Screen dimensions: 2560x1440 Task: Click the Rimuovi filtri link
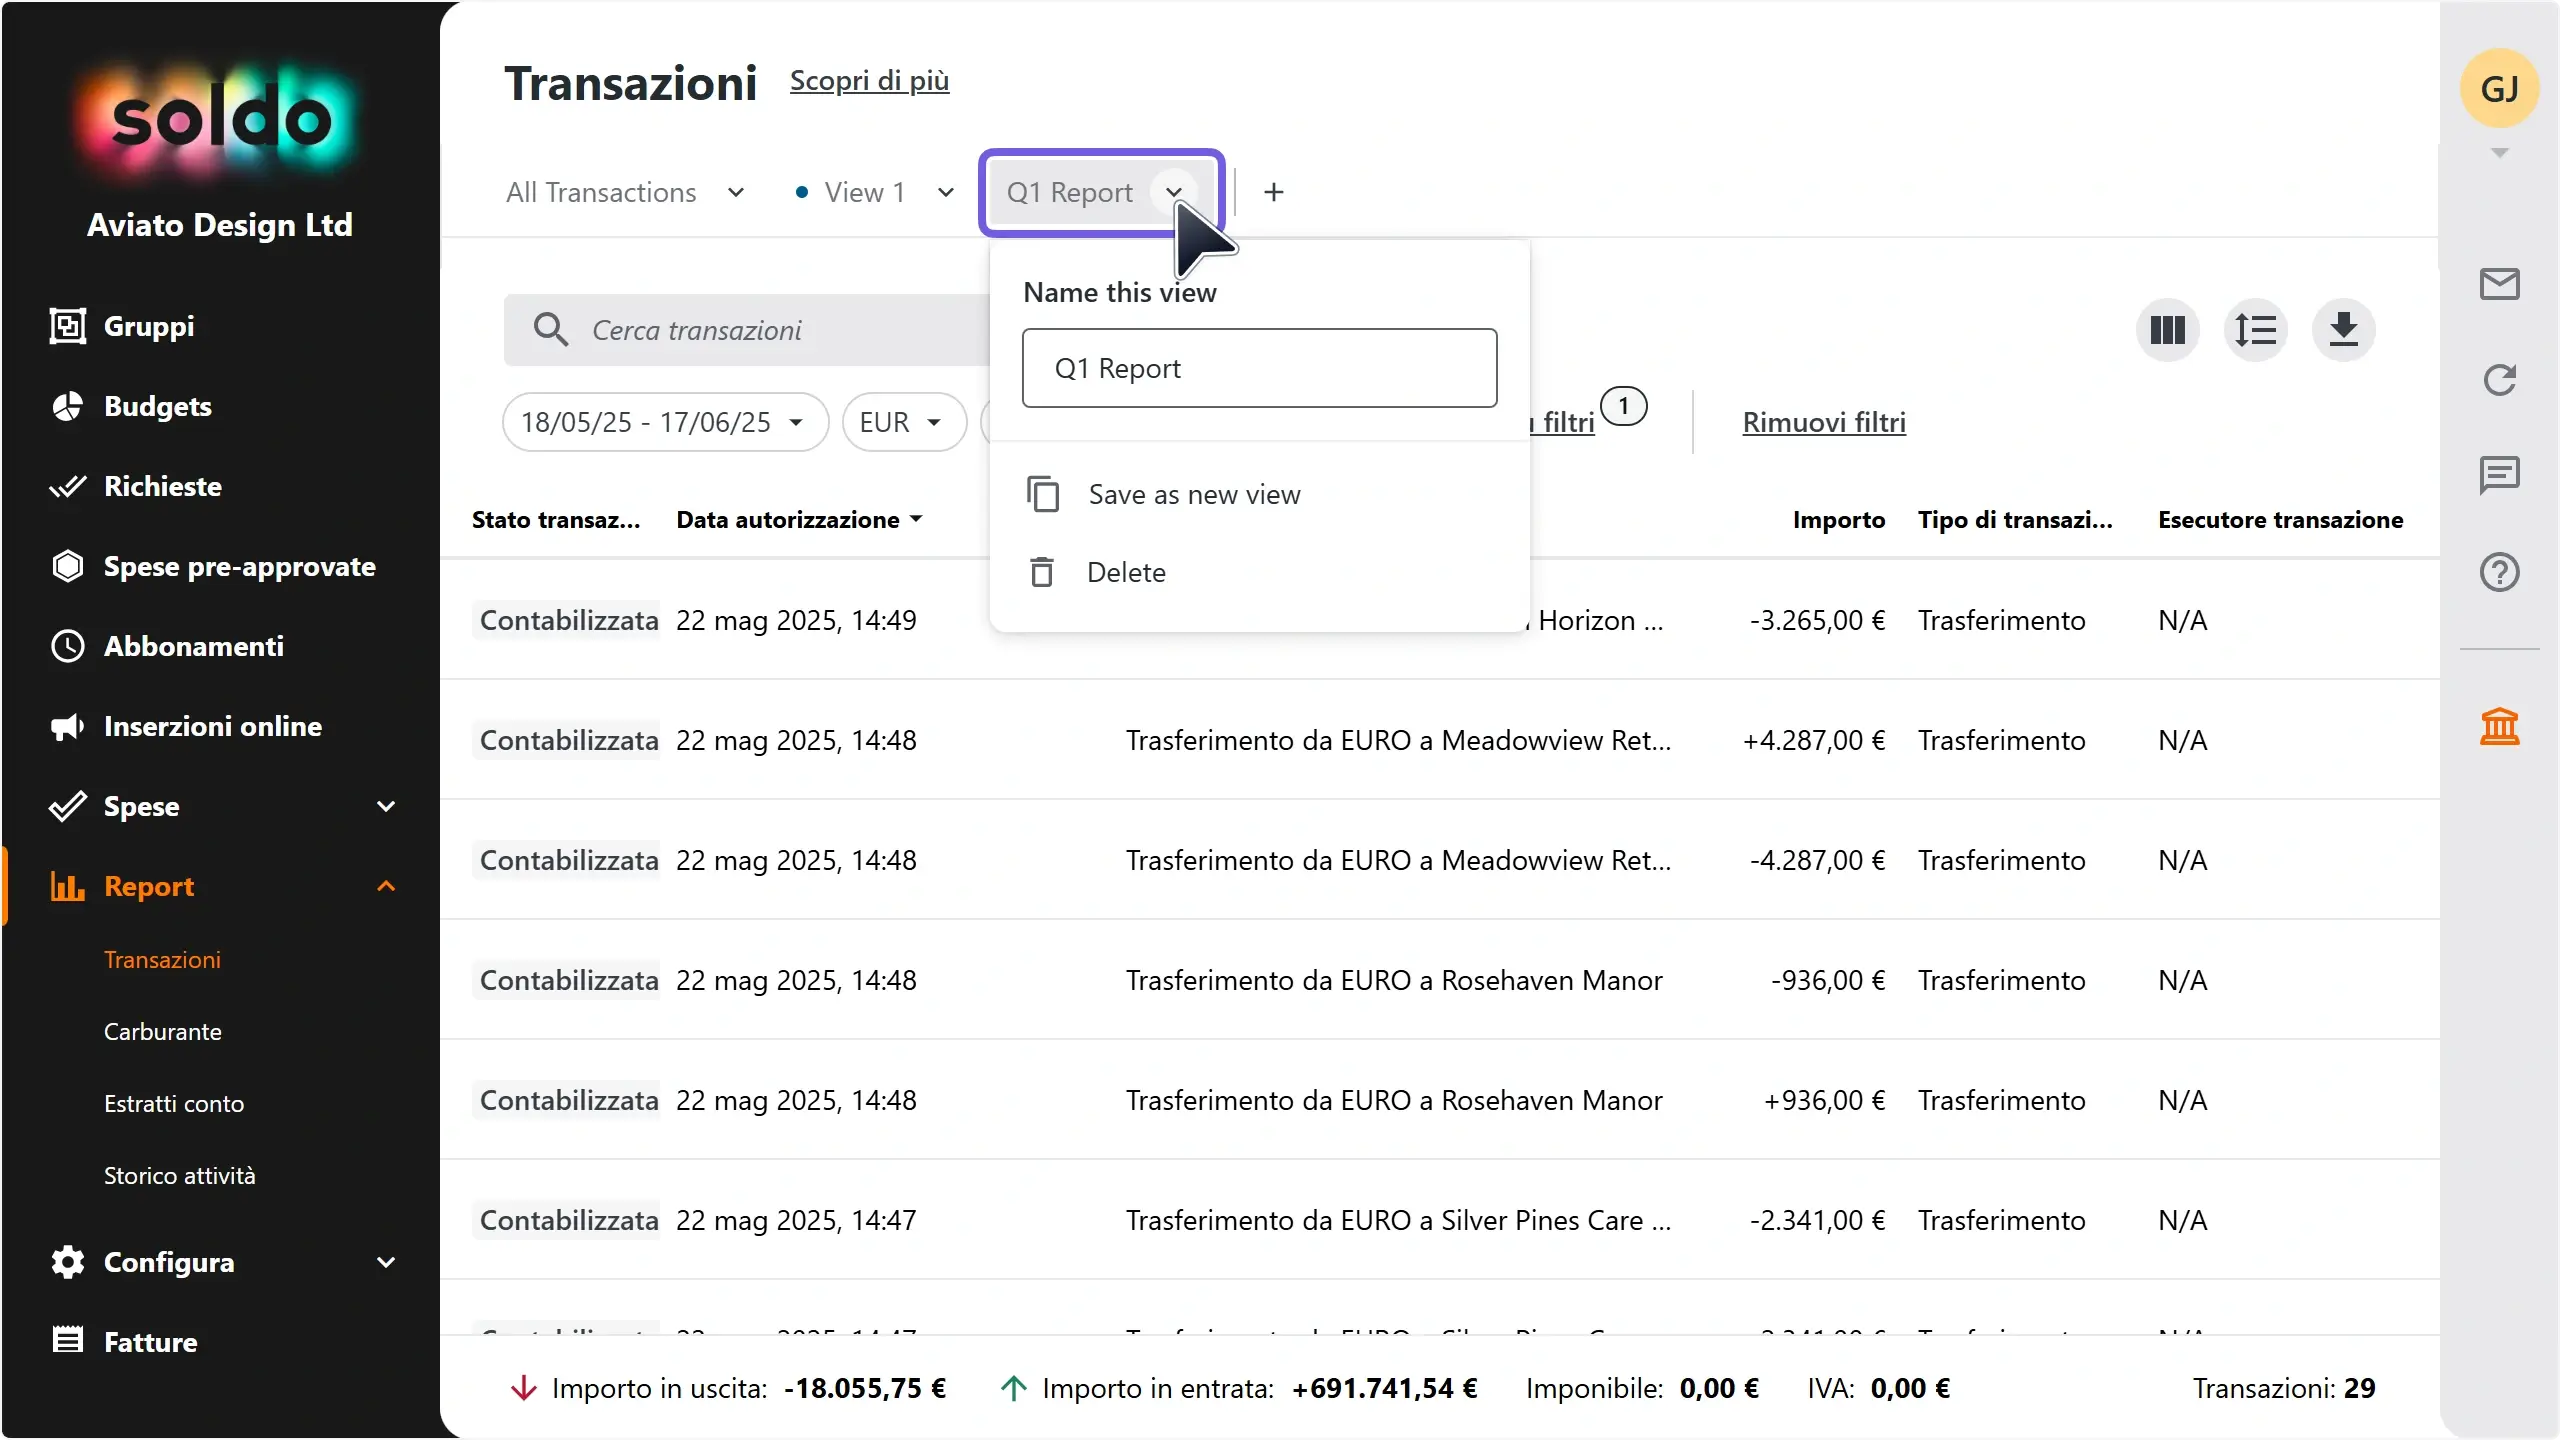tap(1824, 422)
